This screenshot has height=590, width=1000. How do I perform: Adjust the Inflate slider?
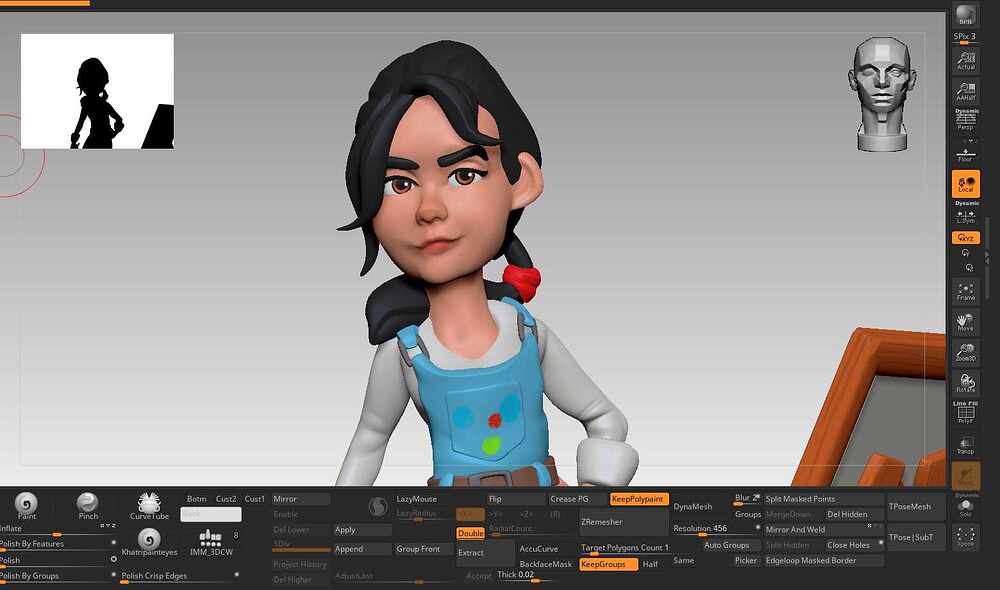pyautogui.click(x=59, y=530)
